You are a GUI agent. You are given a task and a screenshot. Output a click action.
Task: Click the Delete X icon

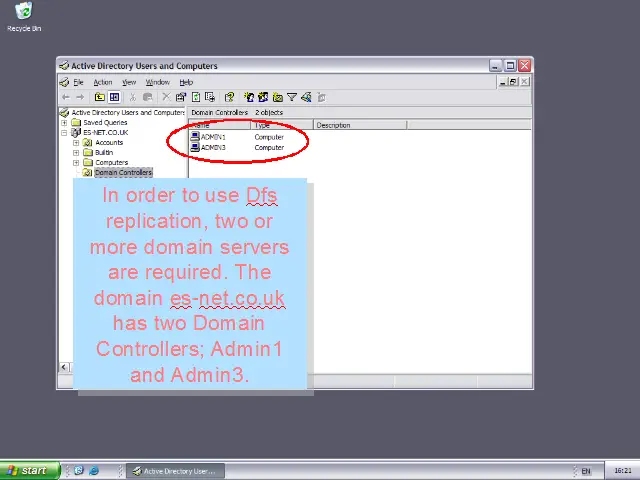pyautogui.click(x=166, y=97)
